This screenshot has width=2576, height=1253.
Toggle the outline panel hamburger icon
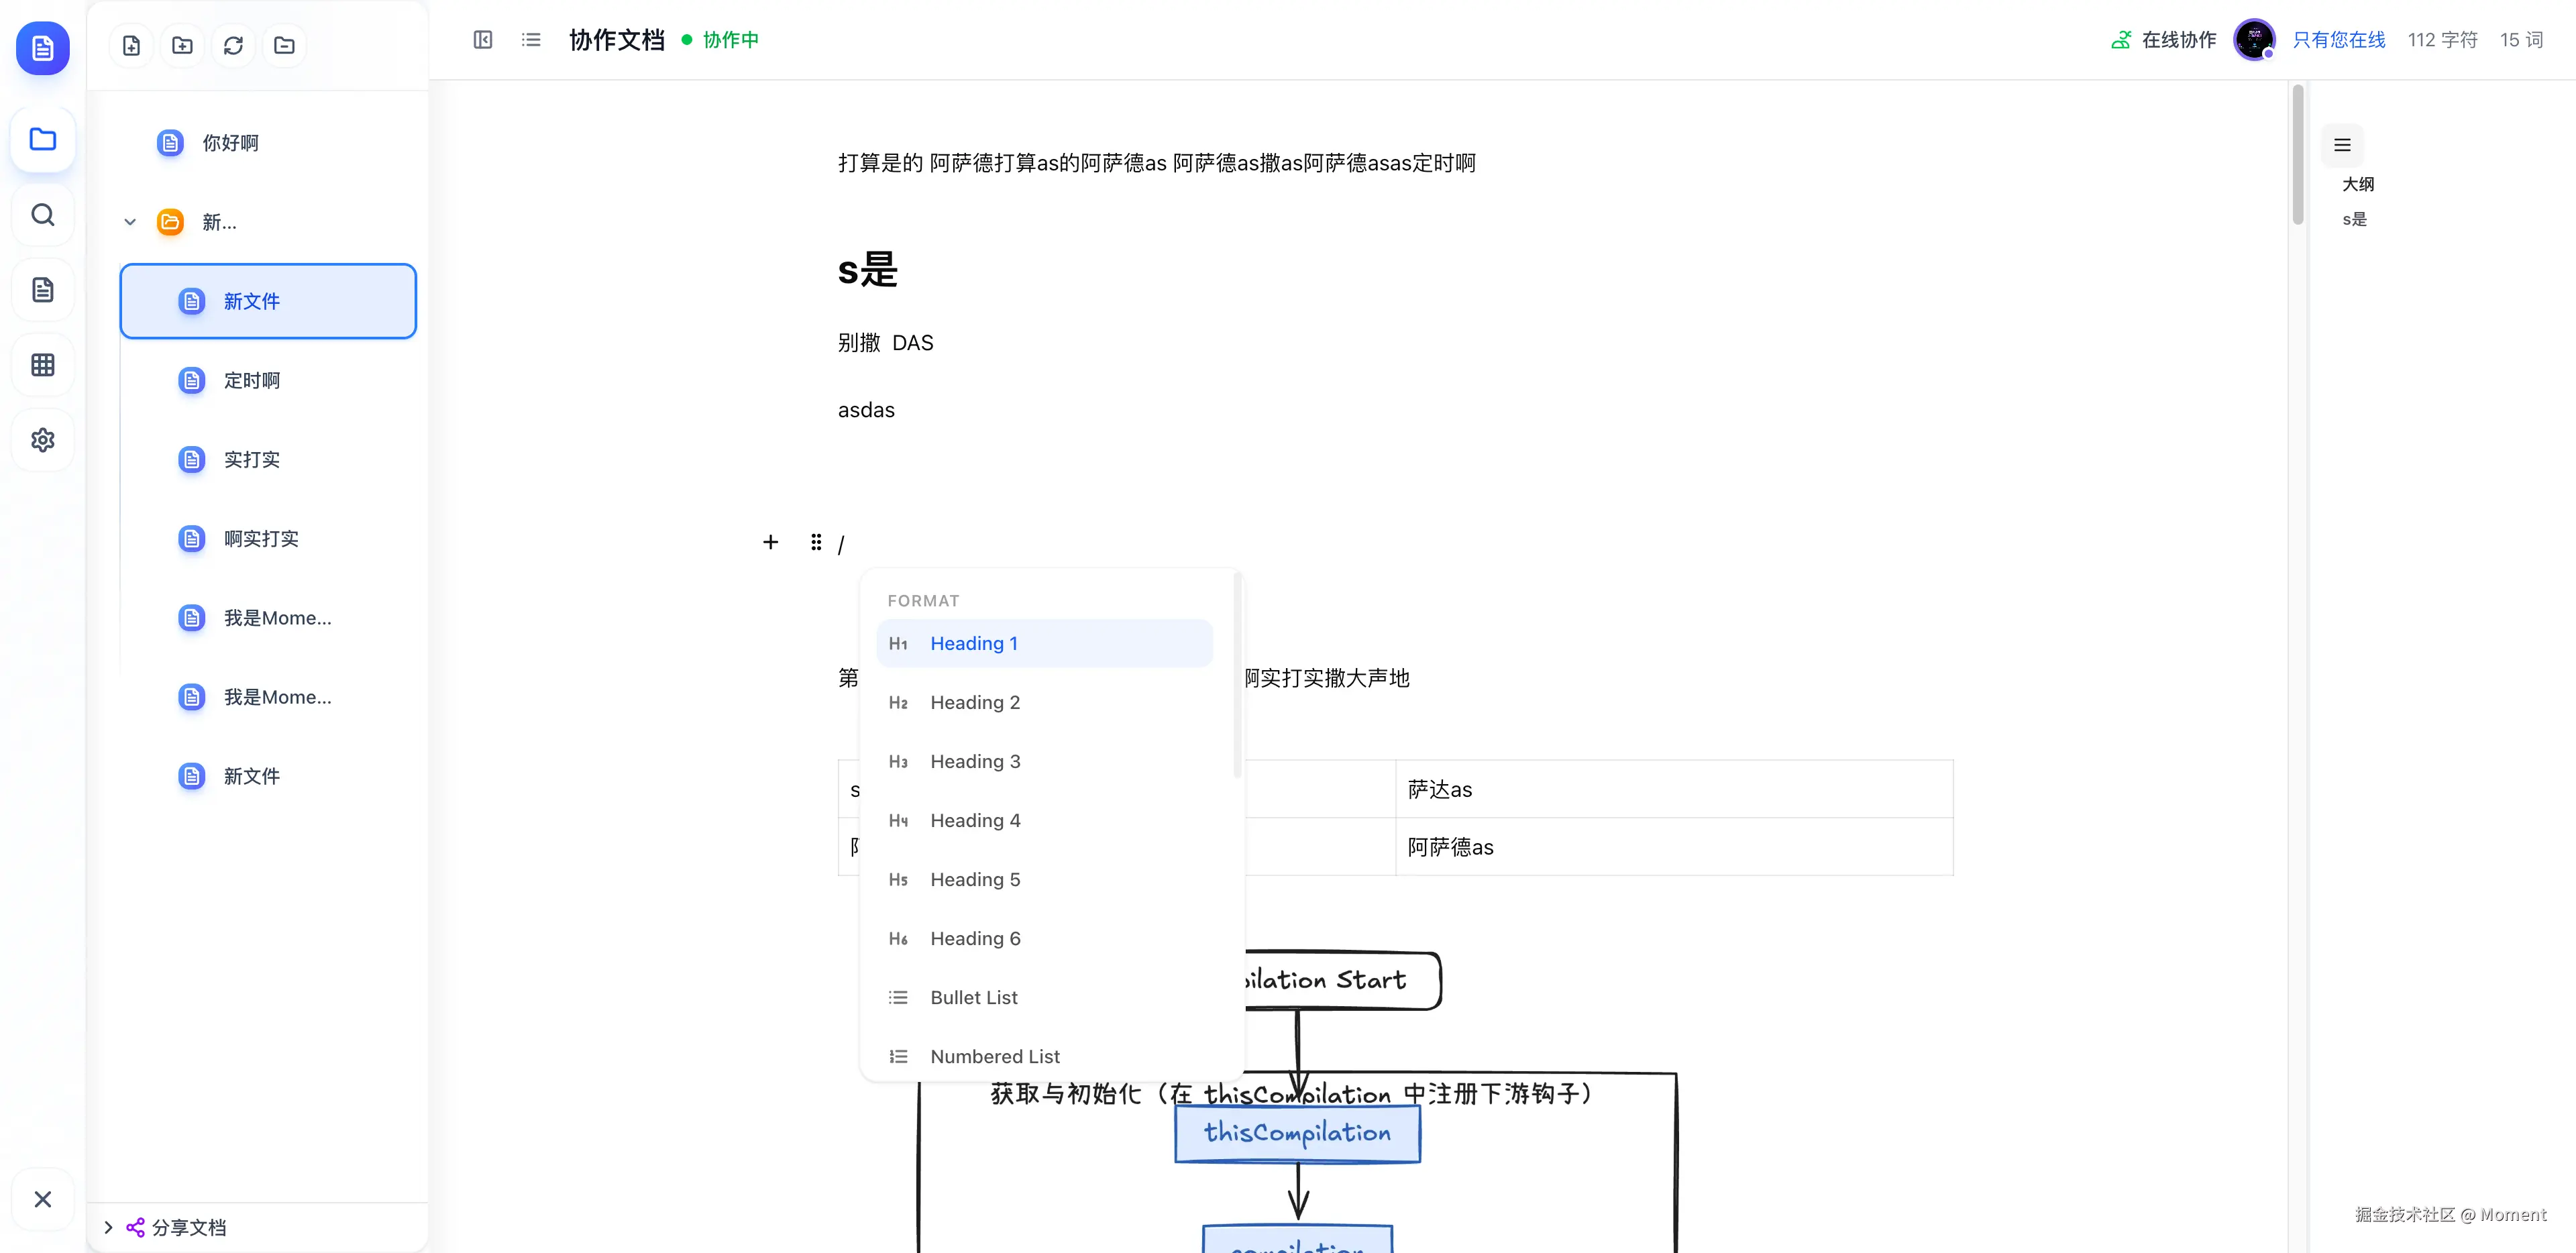[x=2342, y=145]
